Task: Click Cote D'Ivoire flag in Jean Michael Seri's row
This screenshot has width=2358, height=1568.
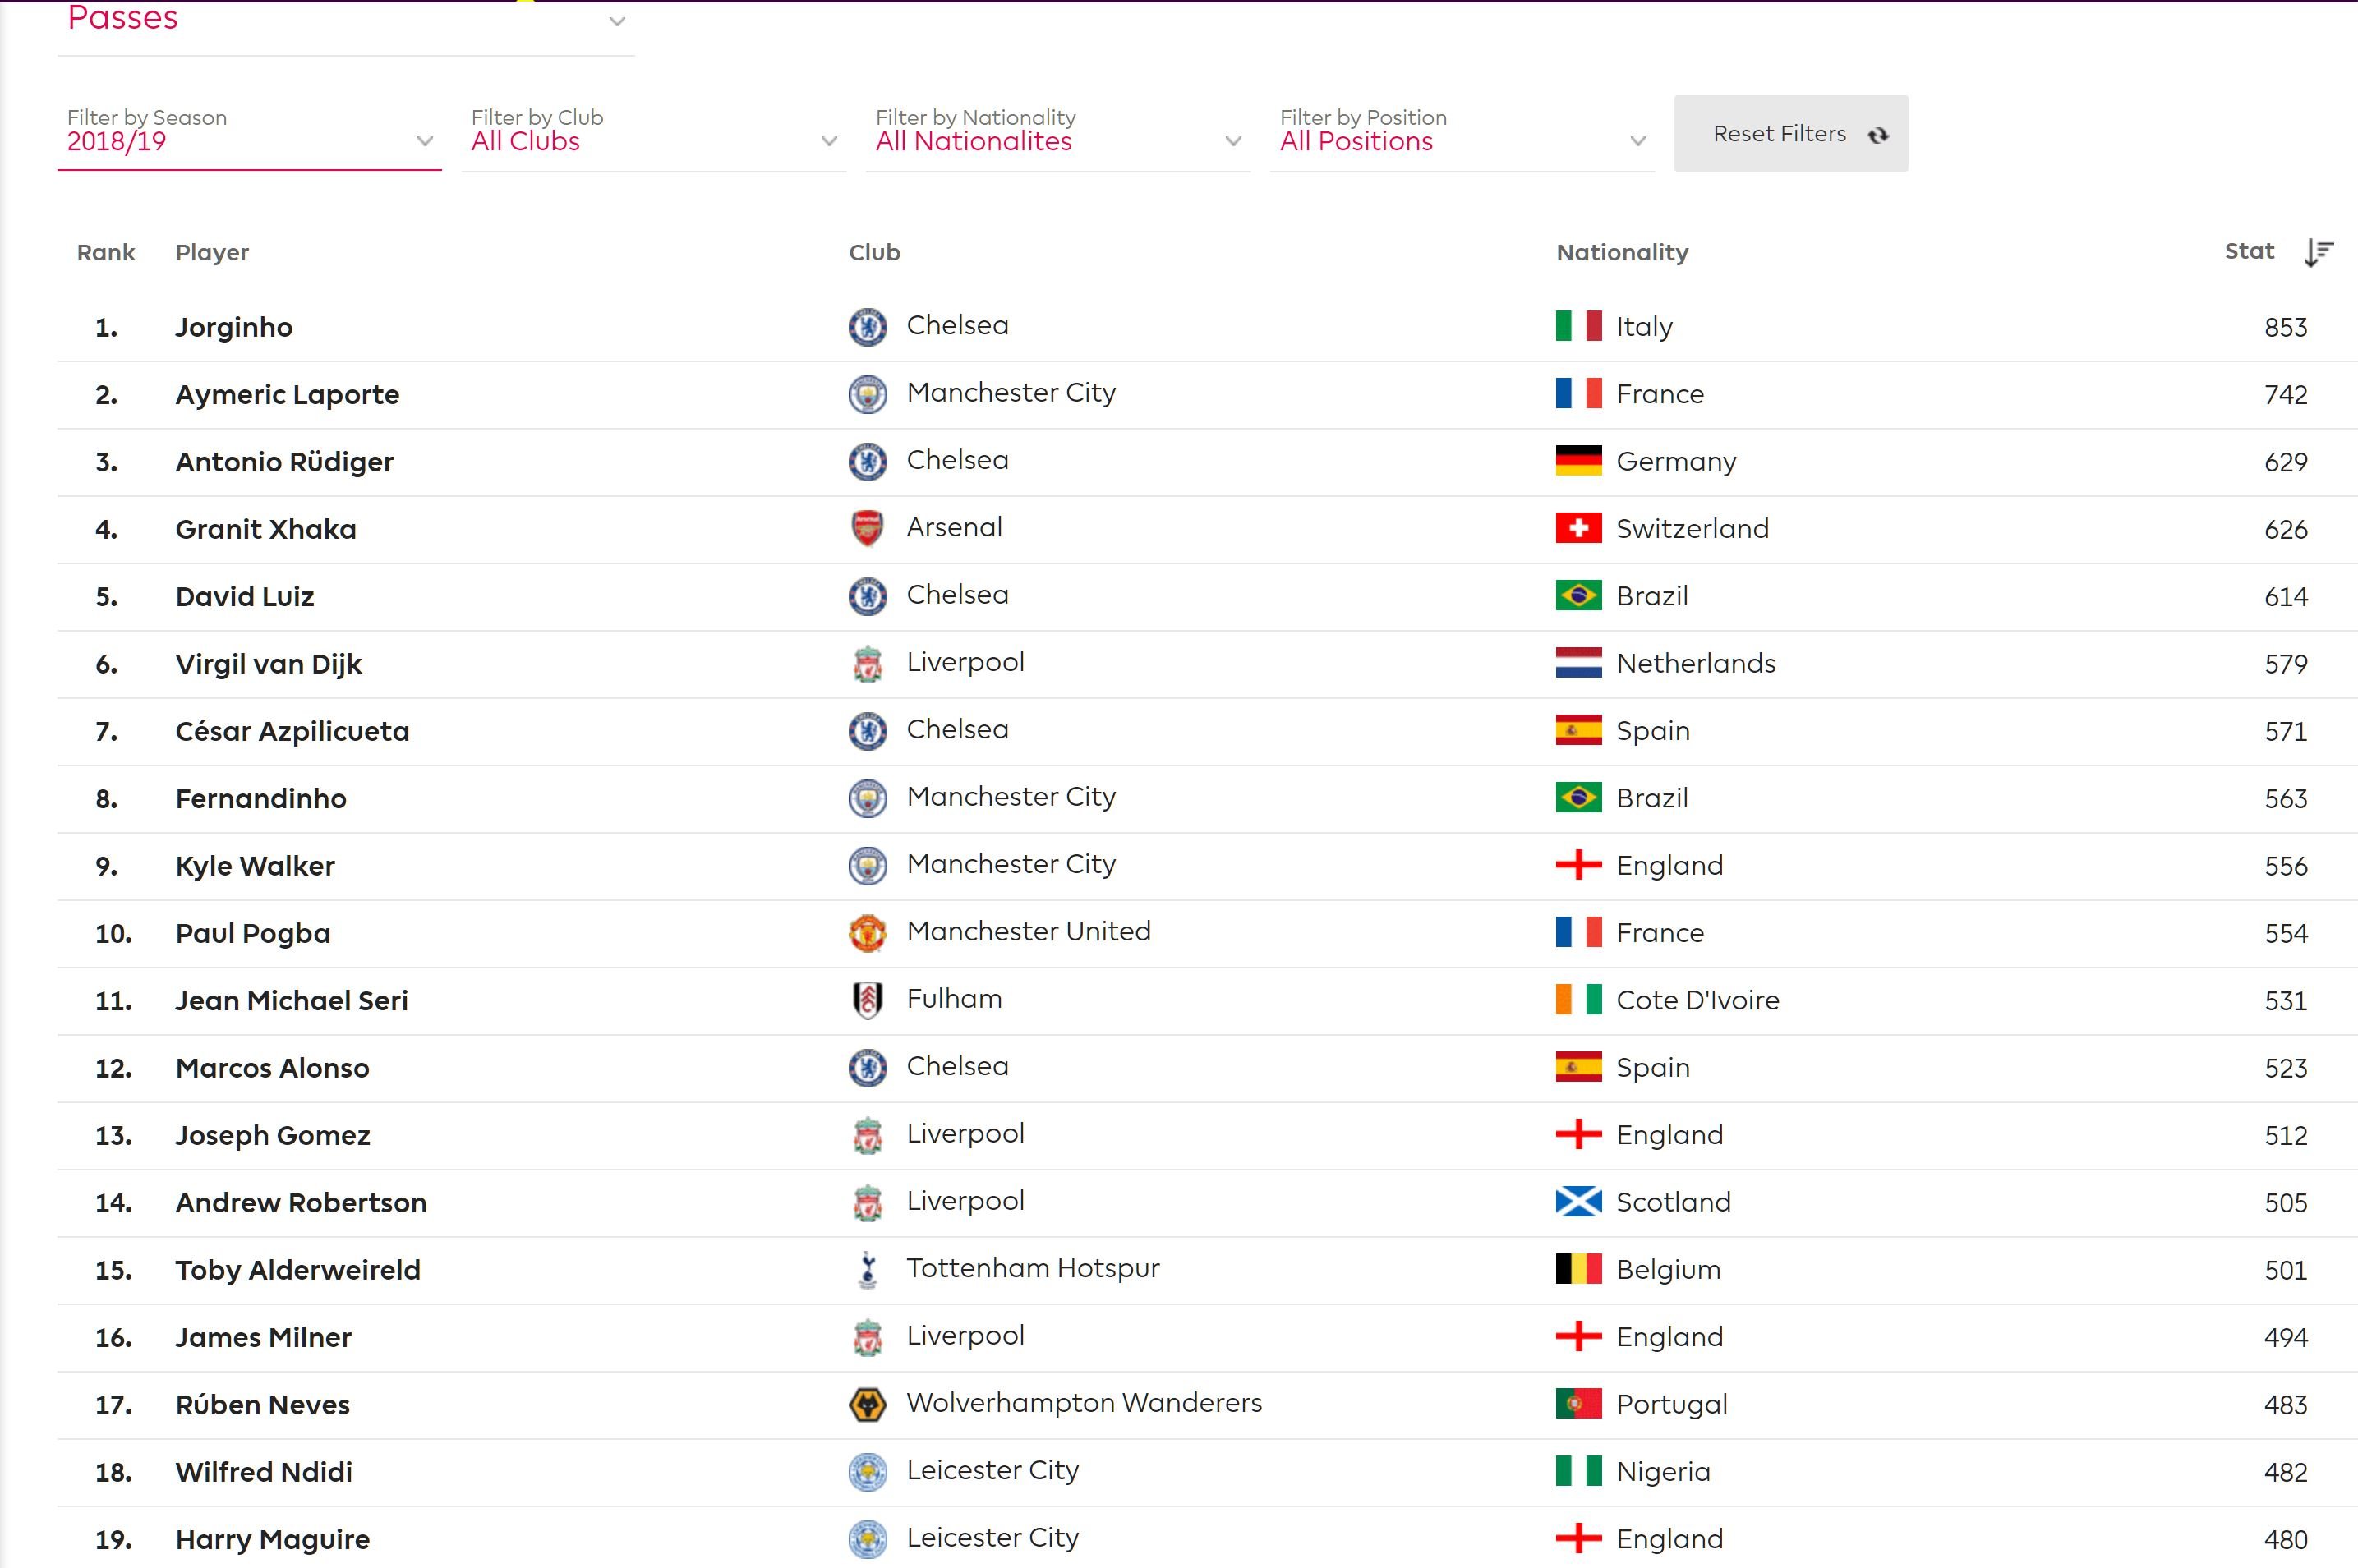Action: [1578, 1000]
